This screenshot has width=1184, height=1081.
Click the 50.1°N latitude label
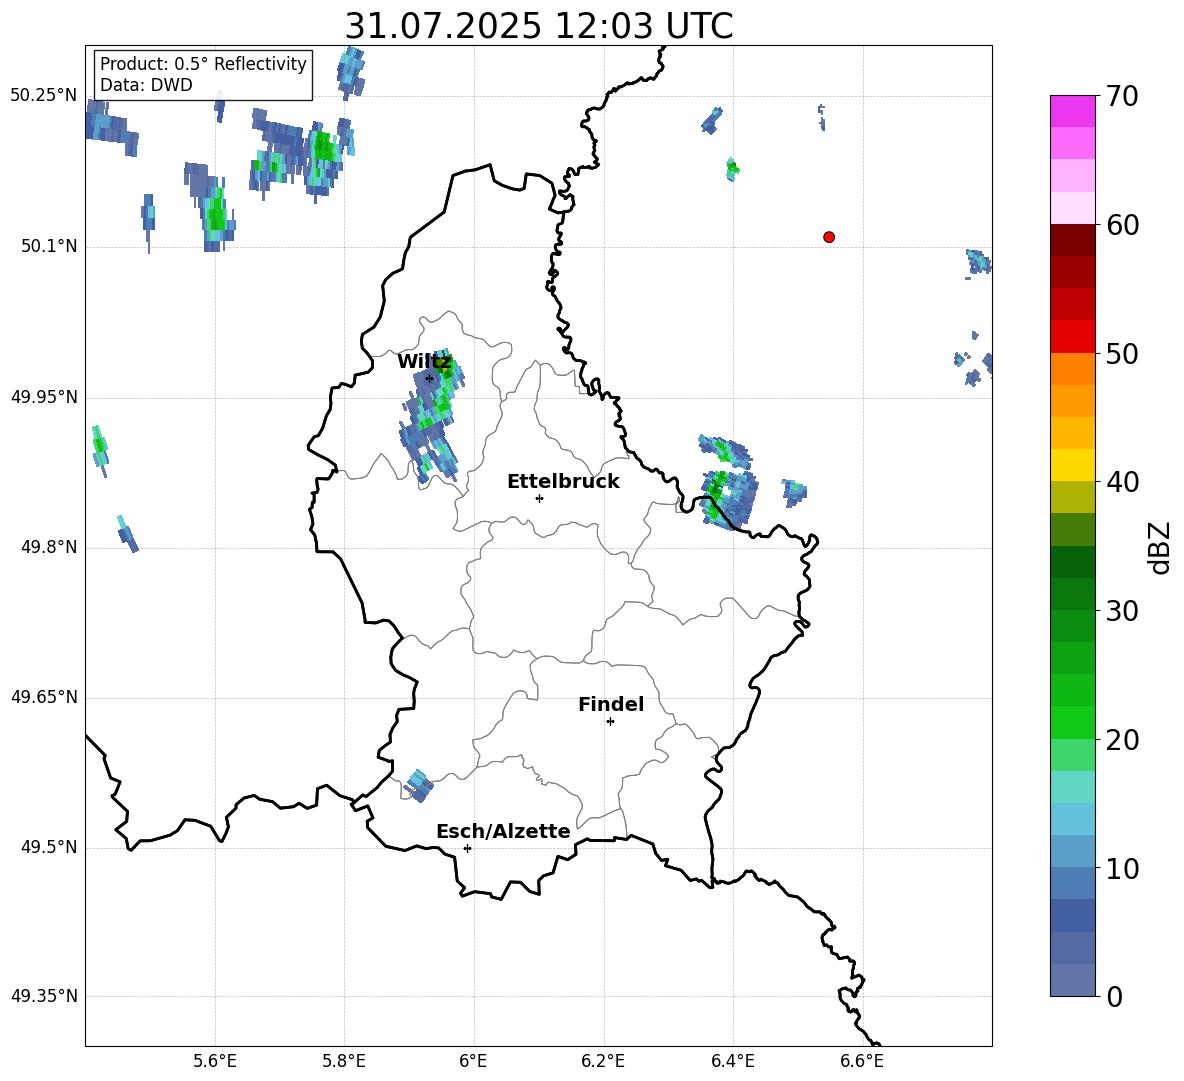[x=49, y=247]
